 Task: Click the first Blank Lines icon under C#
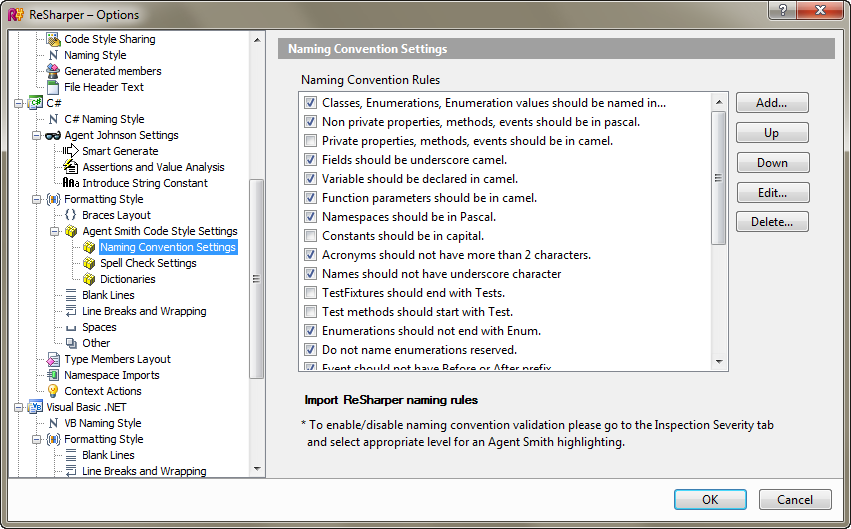tap(71, 295)
